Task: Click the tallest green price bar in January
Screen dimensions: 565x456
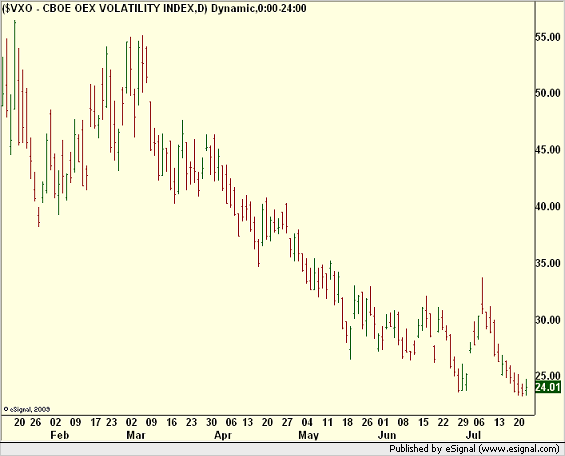Action: click(x=15, y=65)
